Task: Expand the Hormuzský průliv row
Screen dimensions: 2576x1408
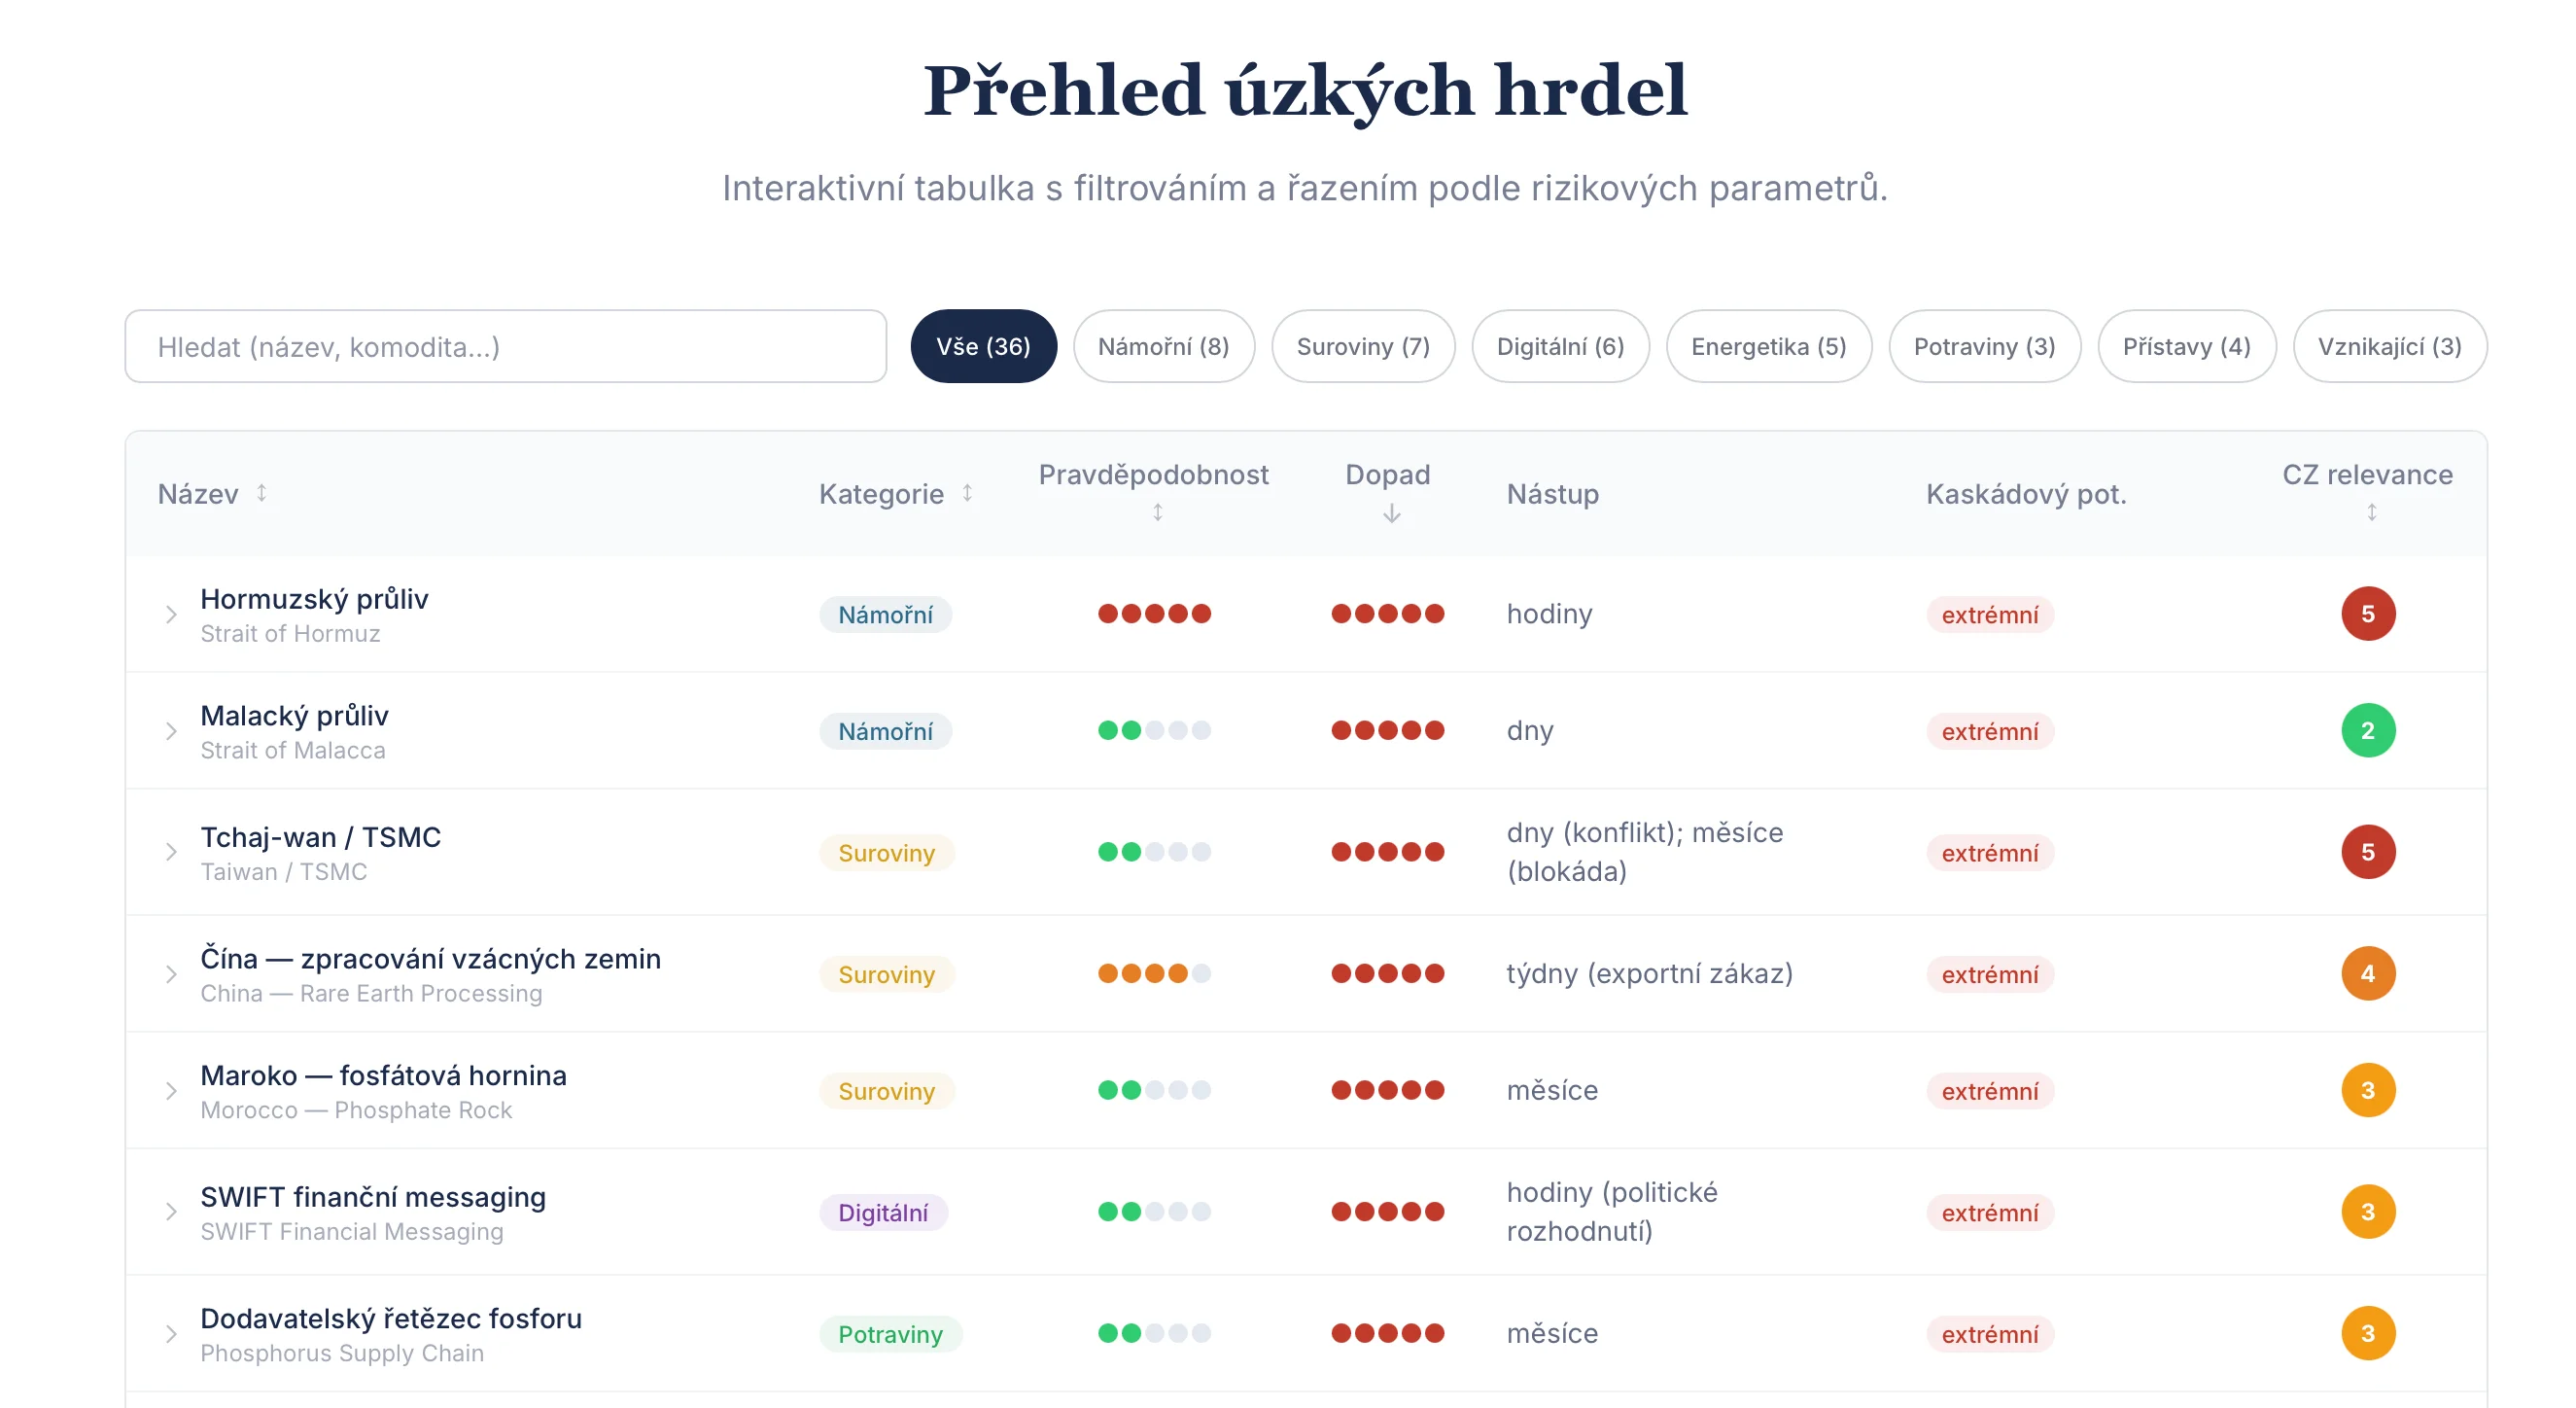Action: 171,613
